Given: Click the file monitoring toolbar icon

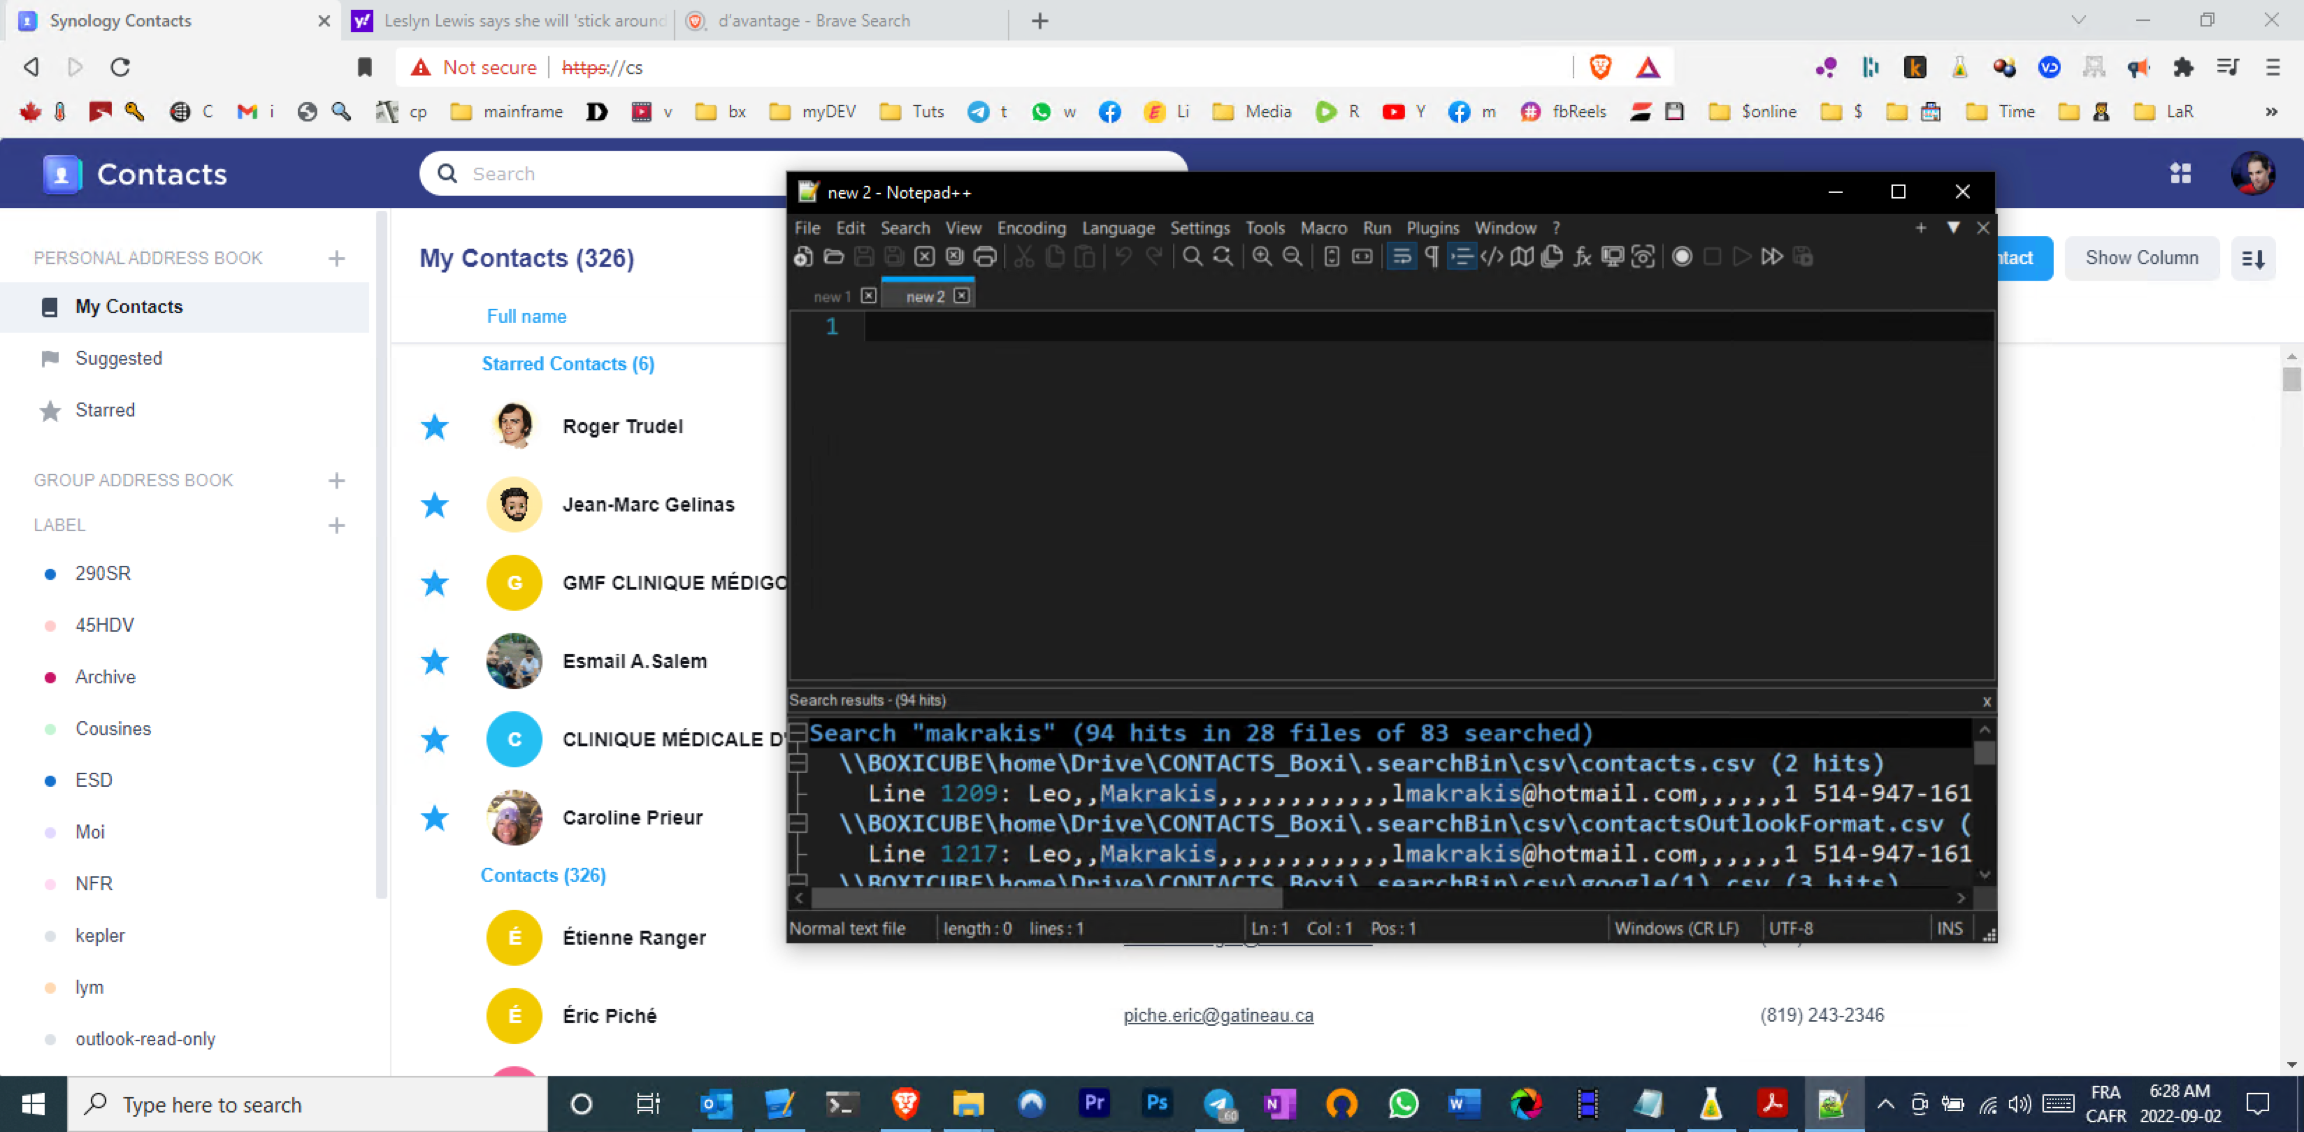Looking at the screenshot, I should click(1643, 257).
